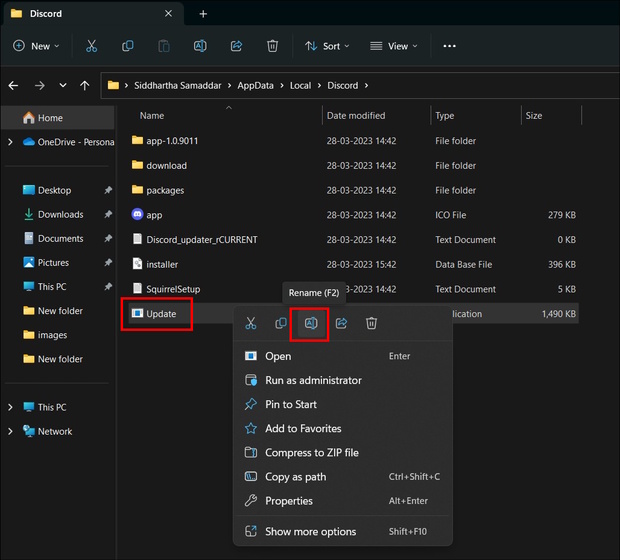This screenshot has height=560, width=620.
Task: Expand the Network tree node
Action: tap(10, 431)
